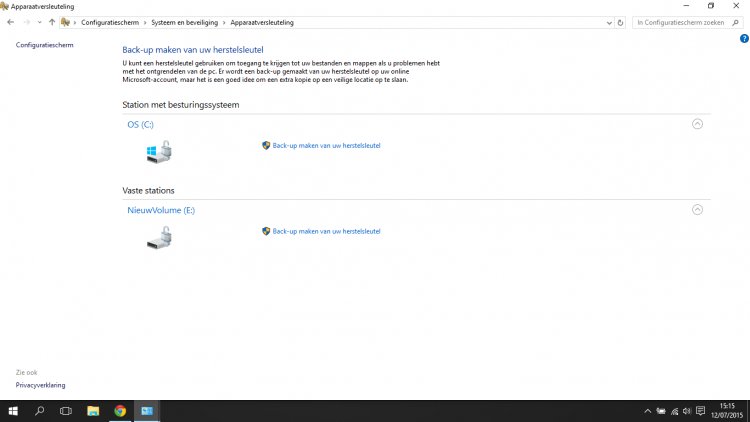Open the Action Center notifications

[701, 411]
